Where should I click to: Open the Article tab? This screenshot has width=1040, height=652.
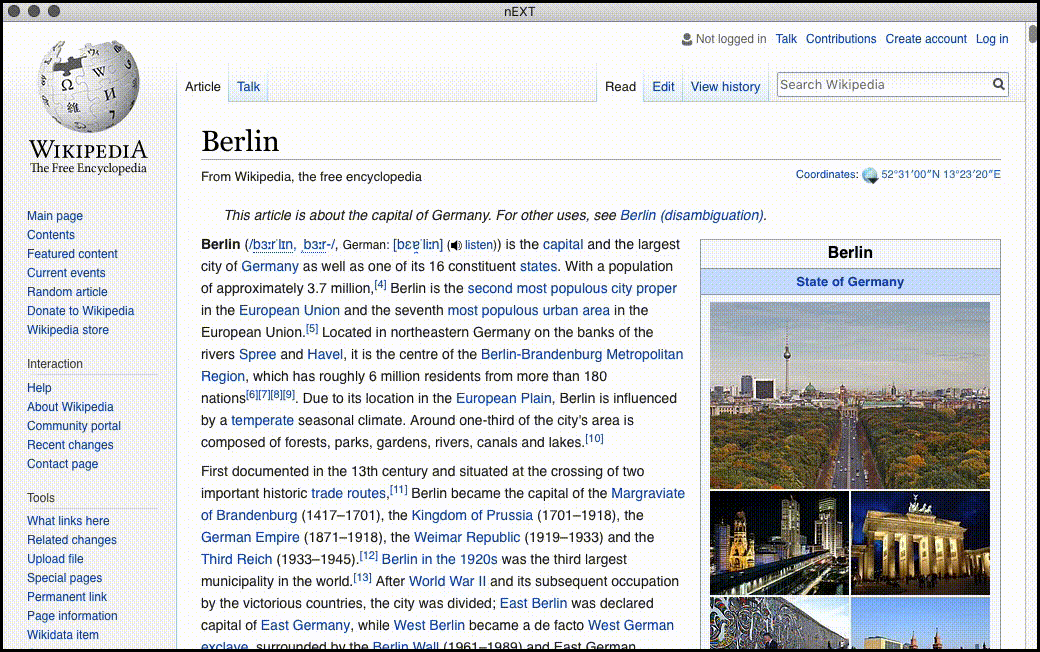pos(202,87)
